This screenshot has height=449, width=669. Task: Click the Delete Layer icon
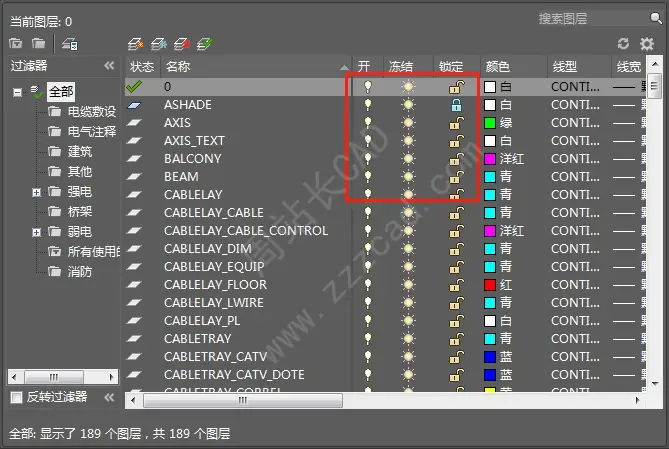pyautogui.click(x=182, y=44)
